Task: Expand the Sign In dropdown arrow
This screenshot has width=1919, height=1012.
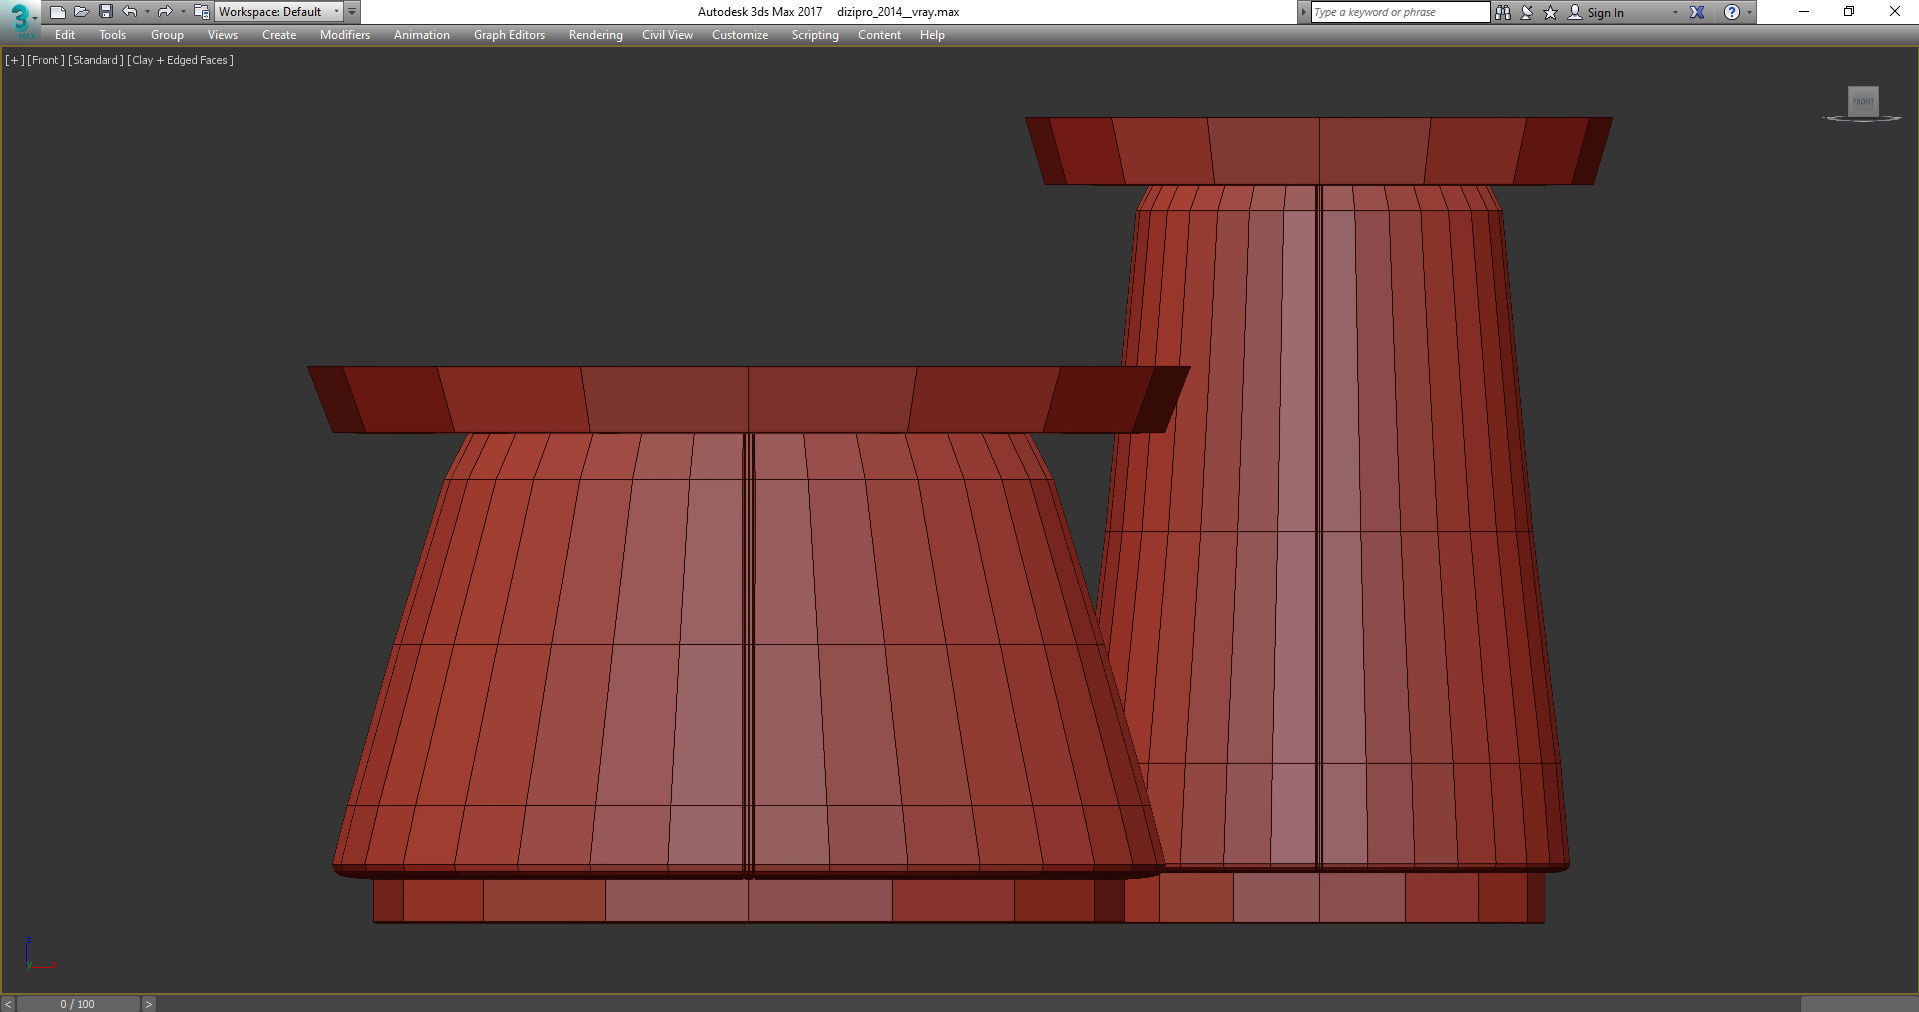Action: (x=1675, y=12)
